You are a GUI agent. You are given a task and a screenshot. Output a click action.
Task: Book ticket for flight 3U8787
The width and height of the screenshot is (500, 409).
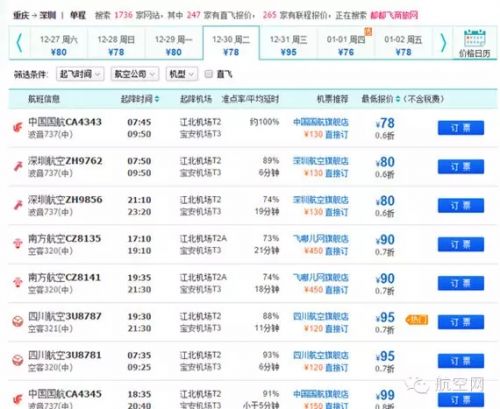pyautogui.click(x=461, y=322)
